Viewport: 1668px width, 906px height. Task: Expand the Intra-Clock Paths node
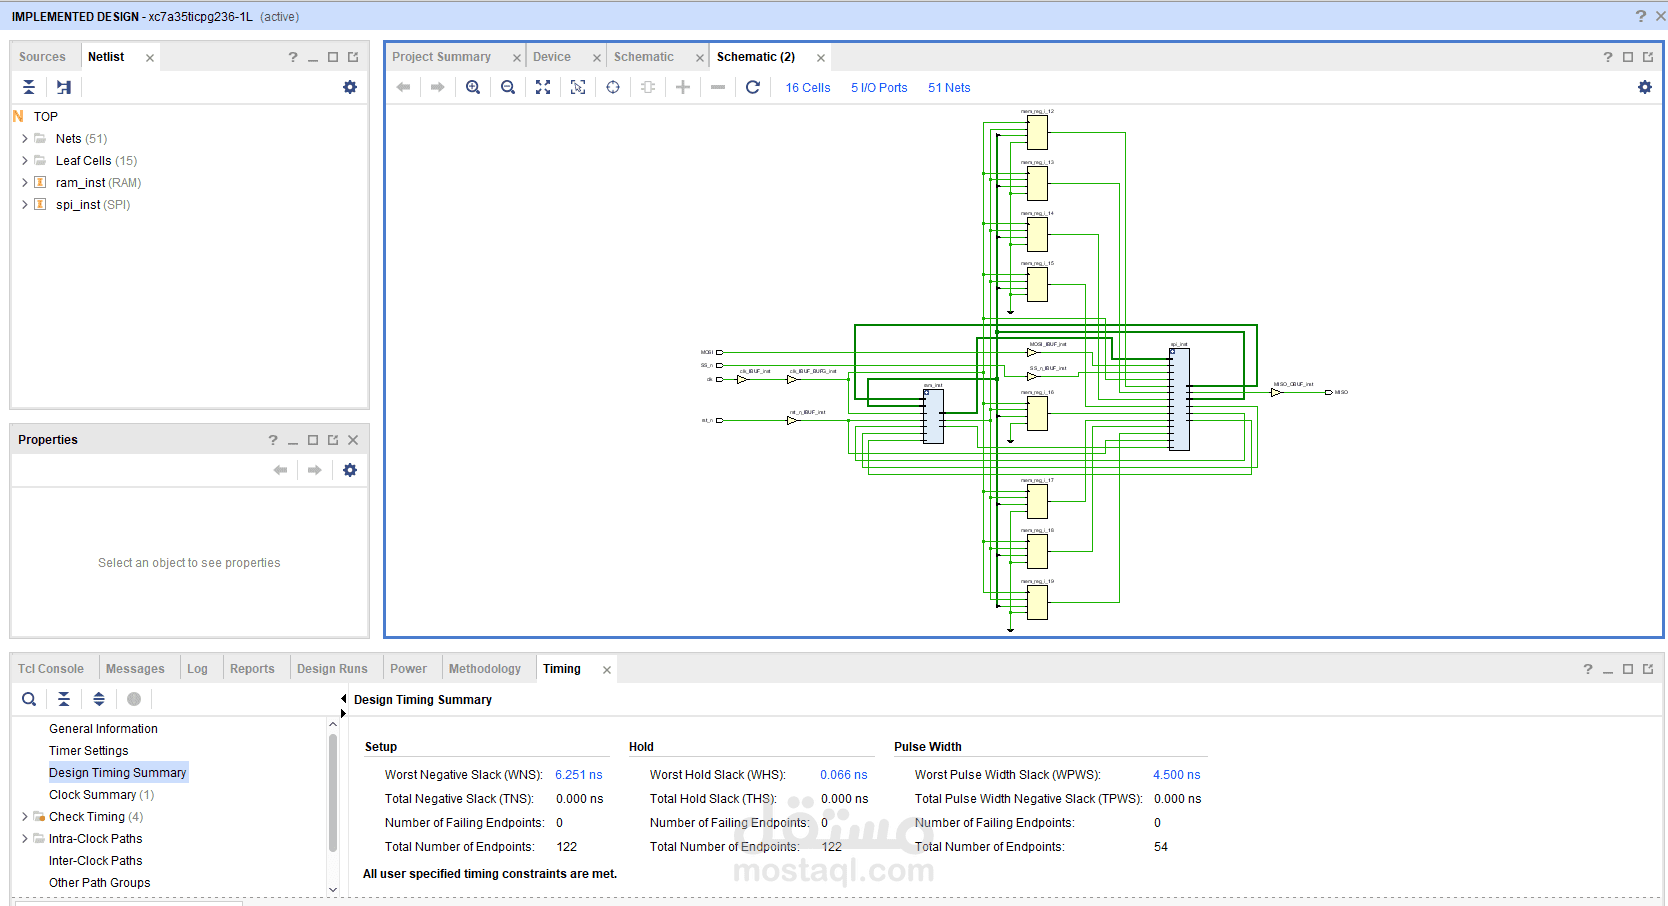(x=25, y=839)
